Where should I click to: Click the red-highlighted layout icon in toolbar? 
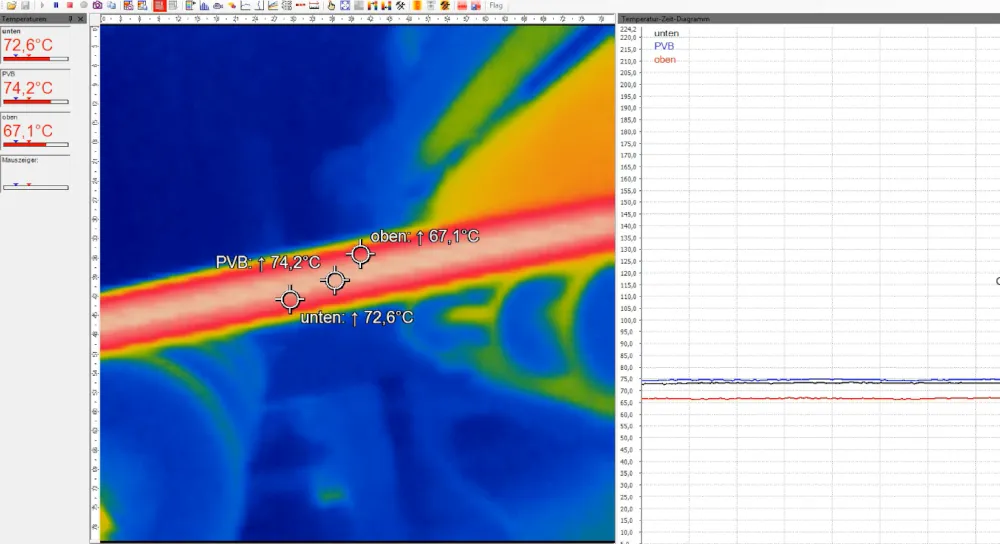coord(159,6)
